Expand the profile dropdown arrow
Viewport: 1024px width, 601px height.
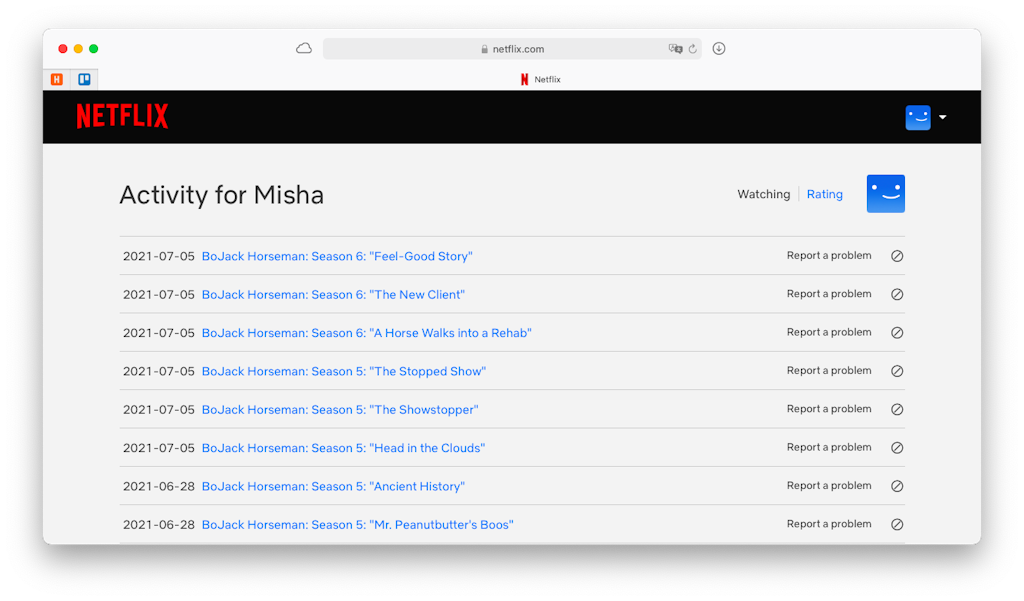point(941,117)
